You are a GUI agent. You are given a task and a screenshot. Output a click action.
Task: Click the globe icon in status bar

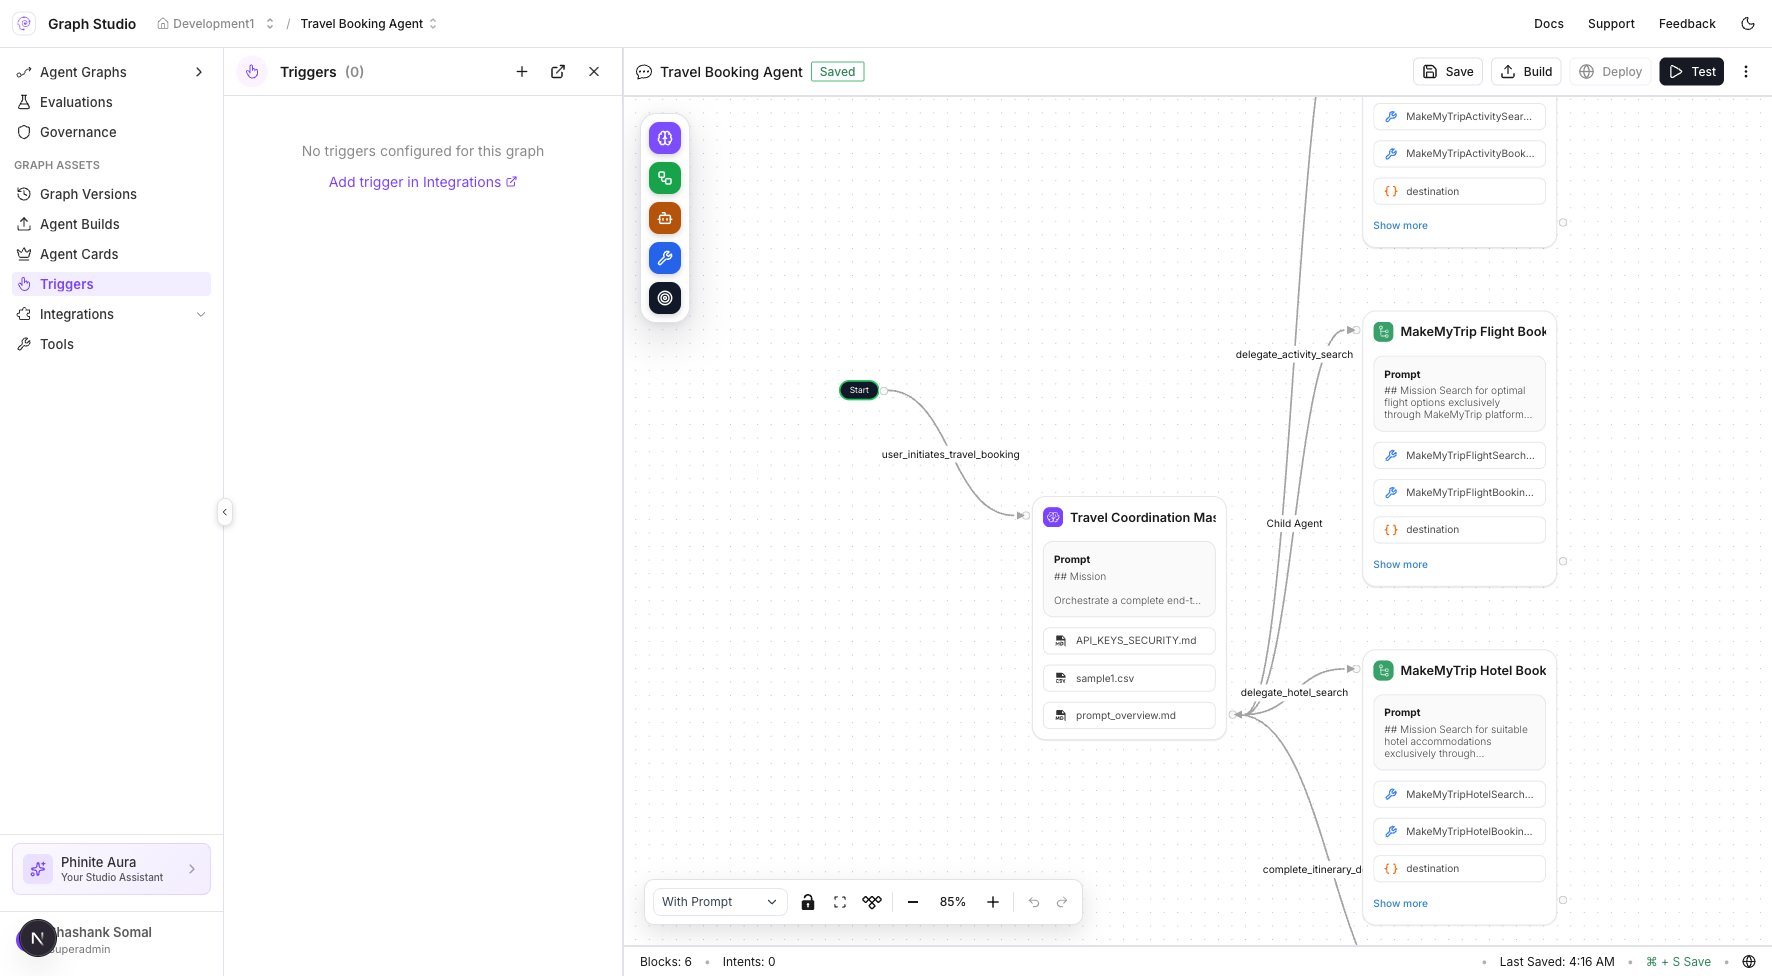pos(1749,962)
